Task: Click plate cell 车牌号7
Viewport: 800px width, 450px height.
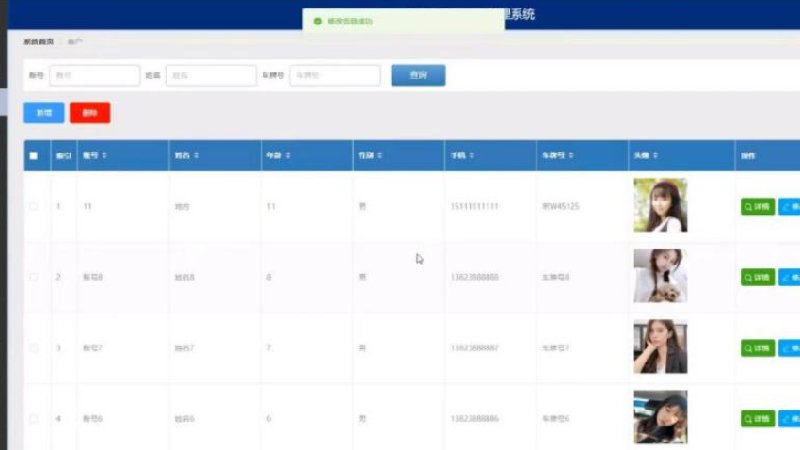Action: click(x=556, y=348)
